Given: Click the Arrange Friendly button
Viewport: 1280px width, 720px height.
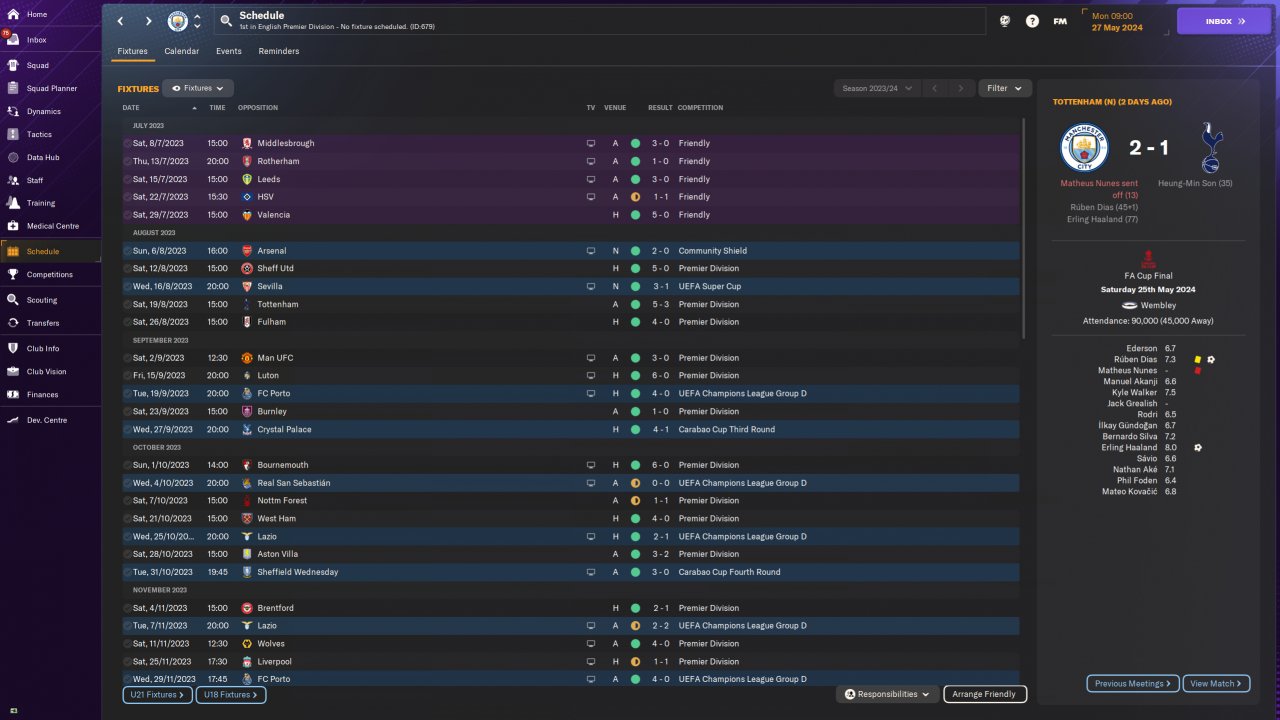Looking at the screenshot, I should point(985,694).
